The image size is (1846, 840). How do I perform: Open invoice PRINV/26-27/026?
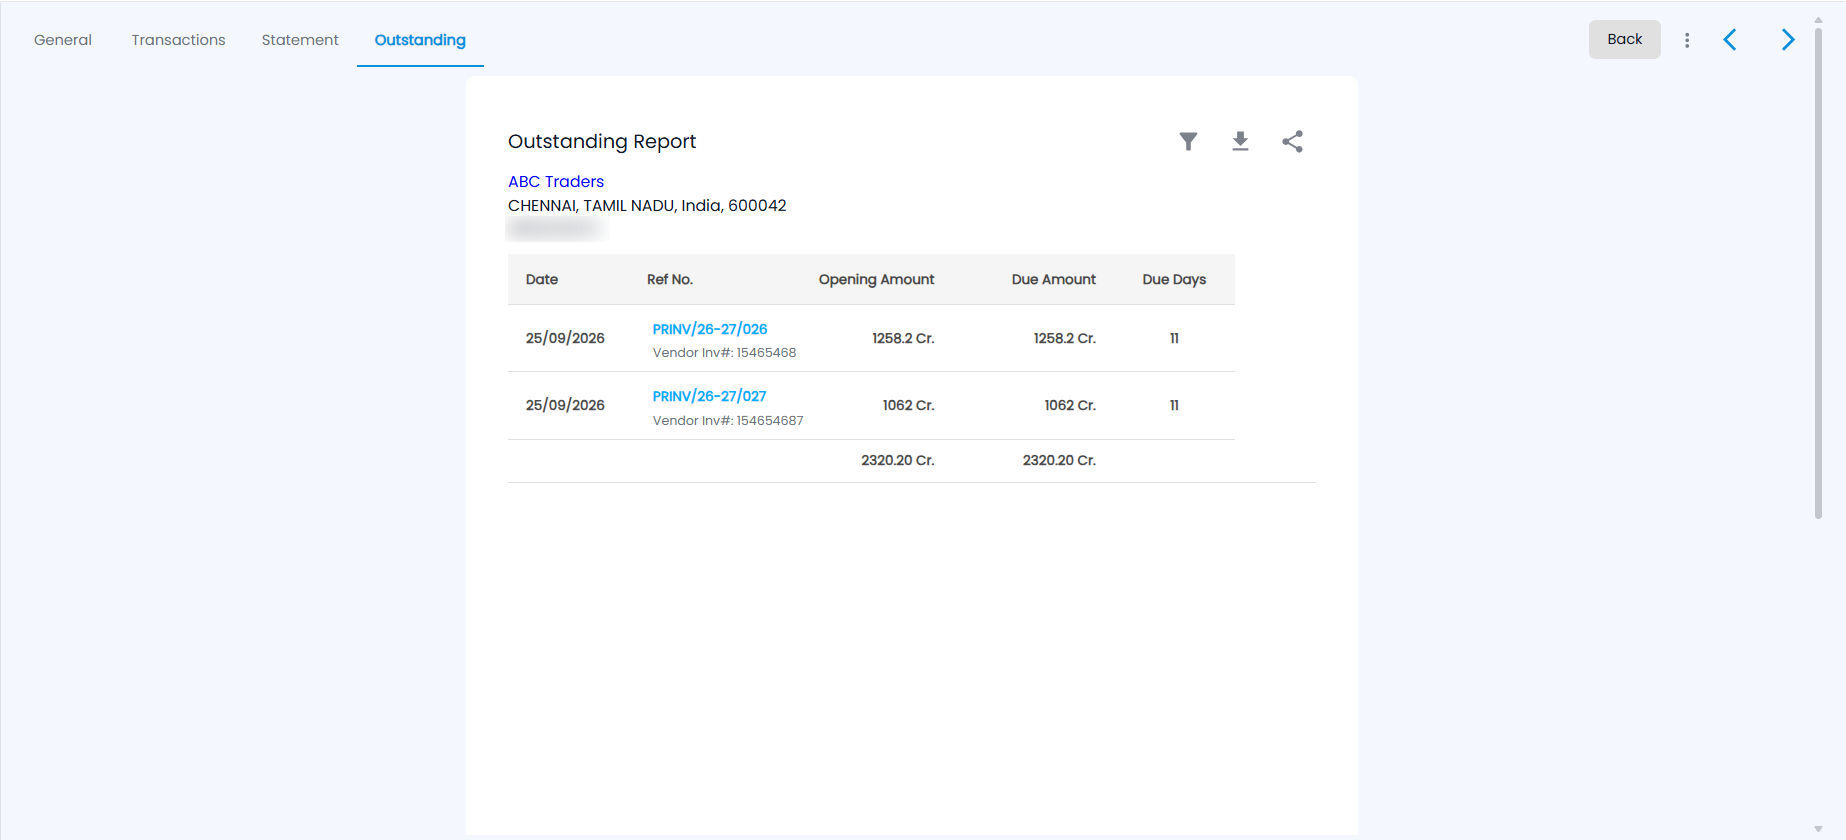(710, 329)
